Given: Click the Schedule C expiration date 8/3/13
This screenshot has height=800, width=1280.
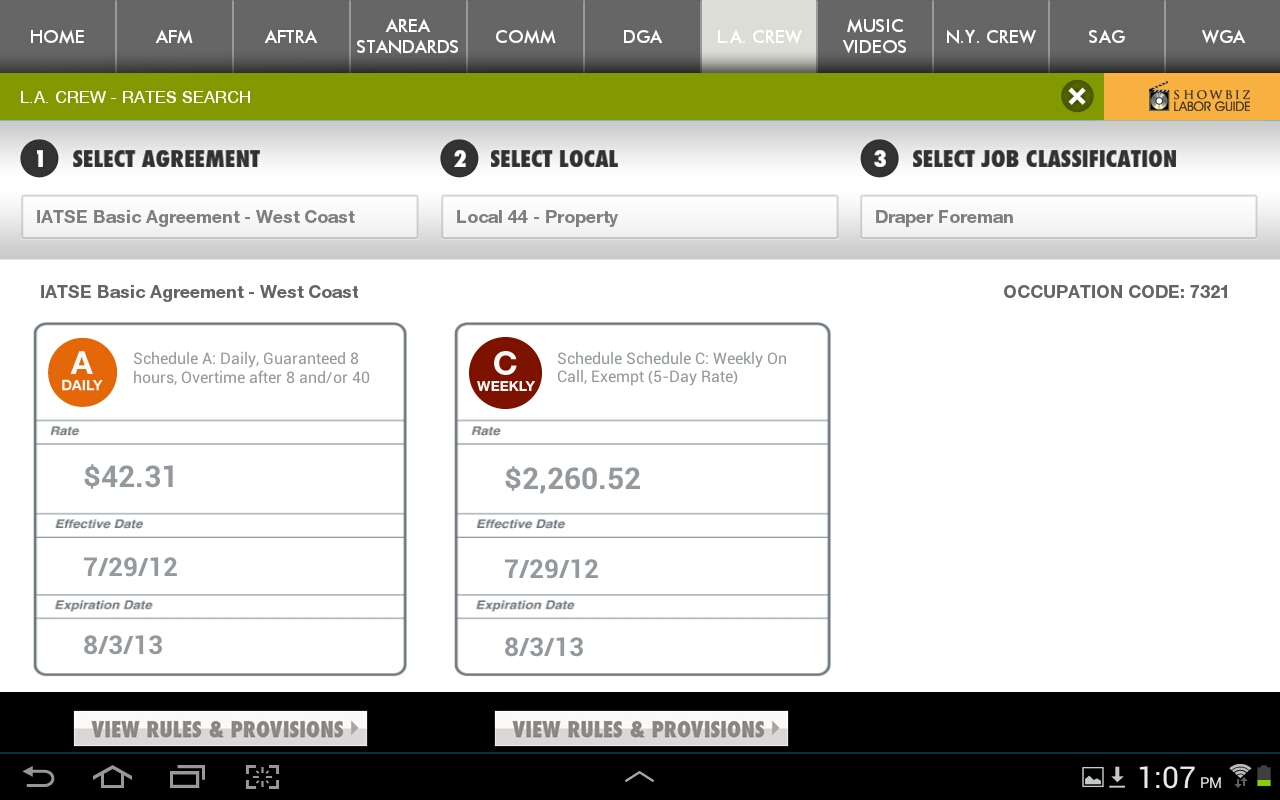Looking at the screenshot, I should (544, 647).
